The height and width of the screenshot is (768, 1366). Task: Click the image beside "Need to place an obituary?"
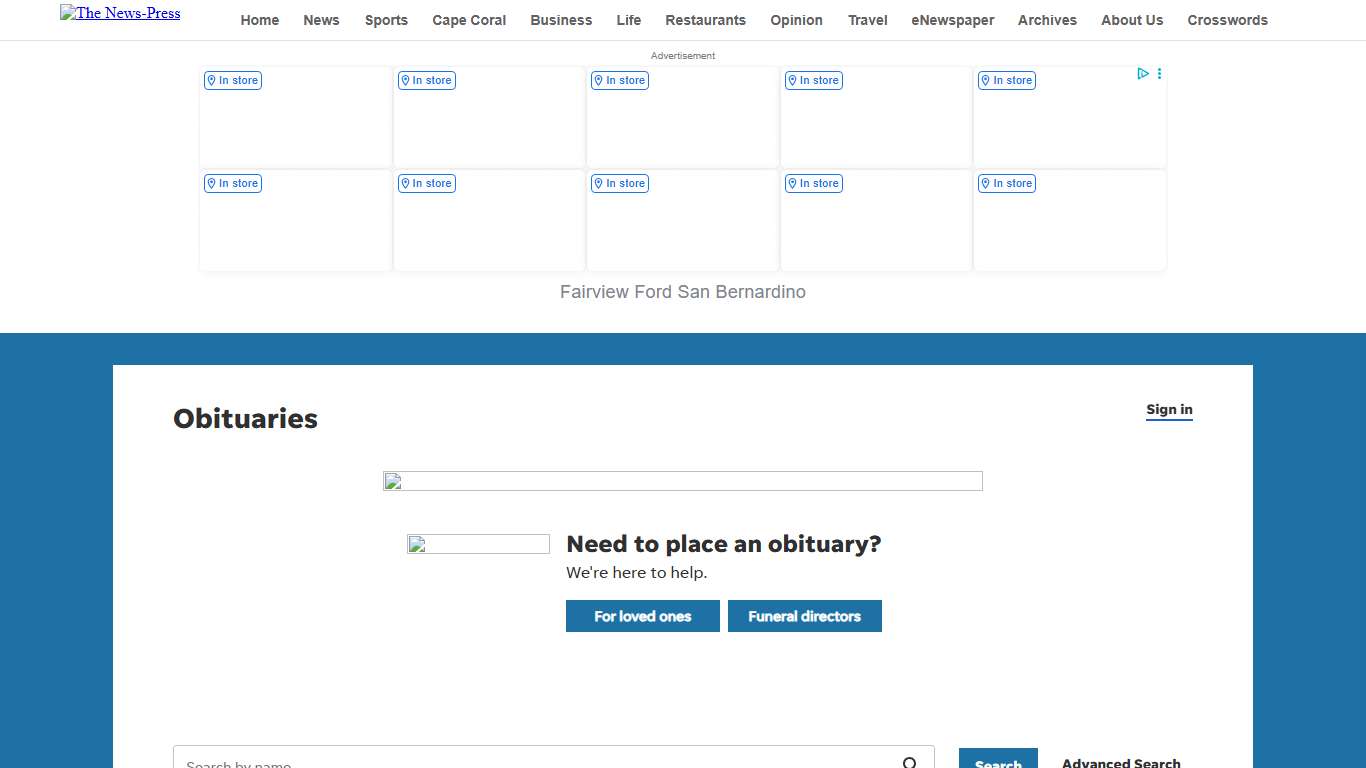[x=478, y=544]
